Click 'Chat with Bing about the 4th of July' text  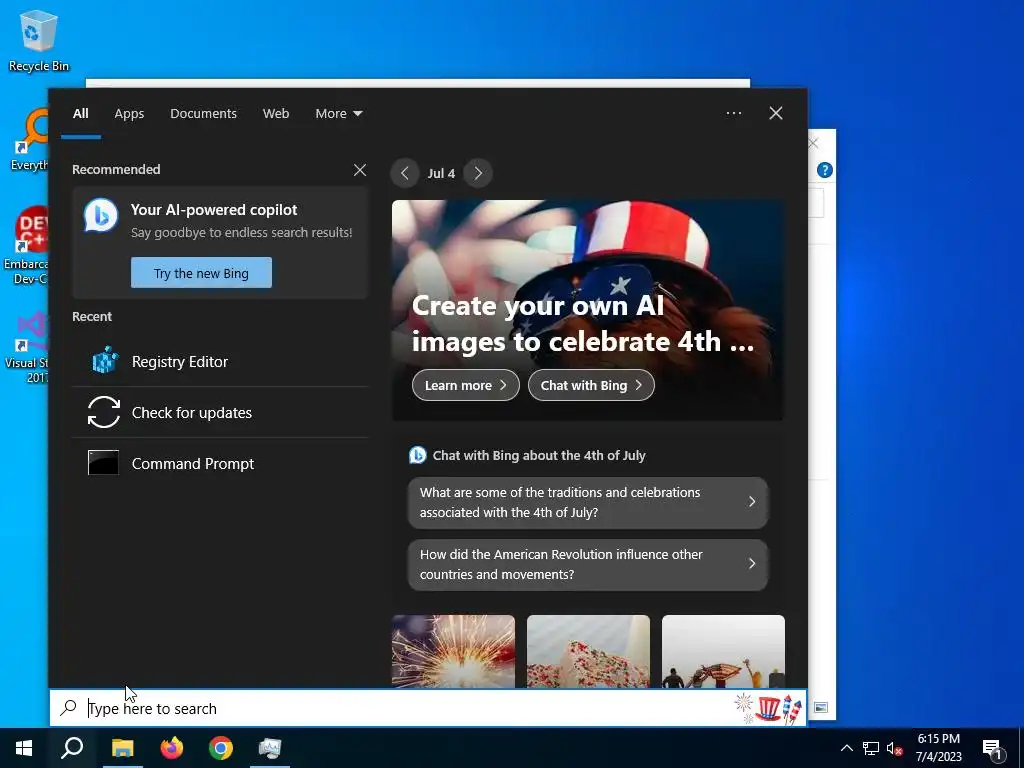pos(539,455)
